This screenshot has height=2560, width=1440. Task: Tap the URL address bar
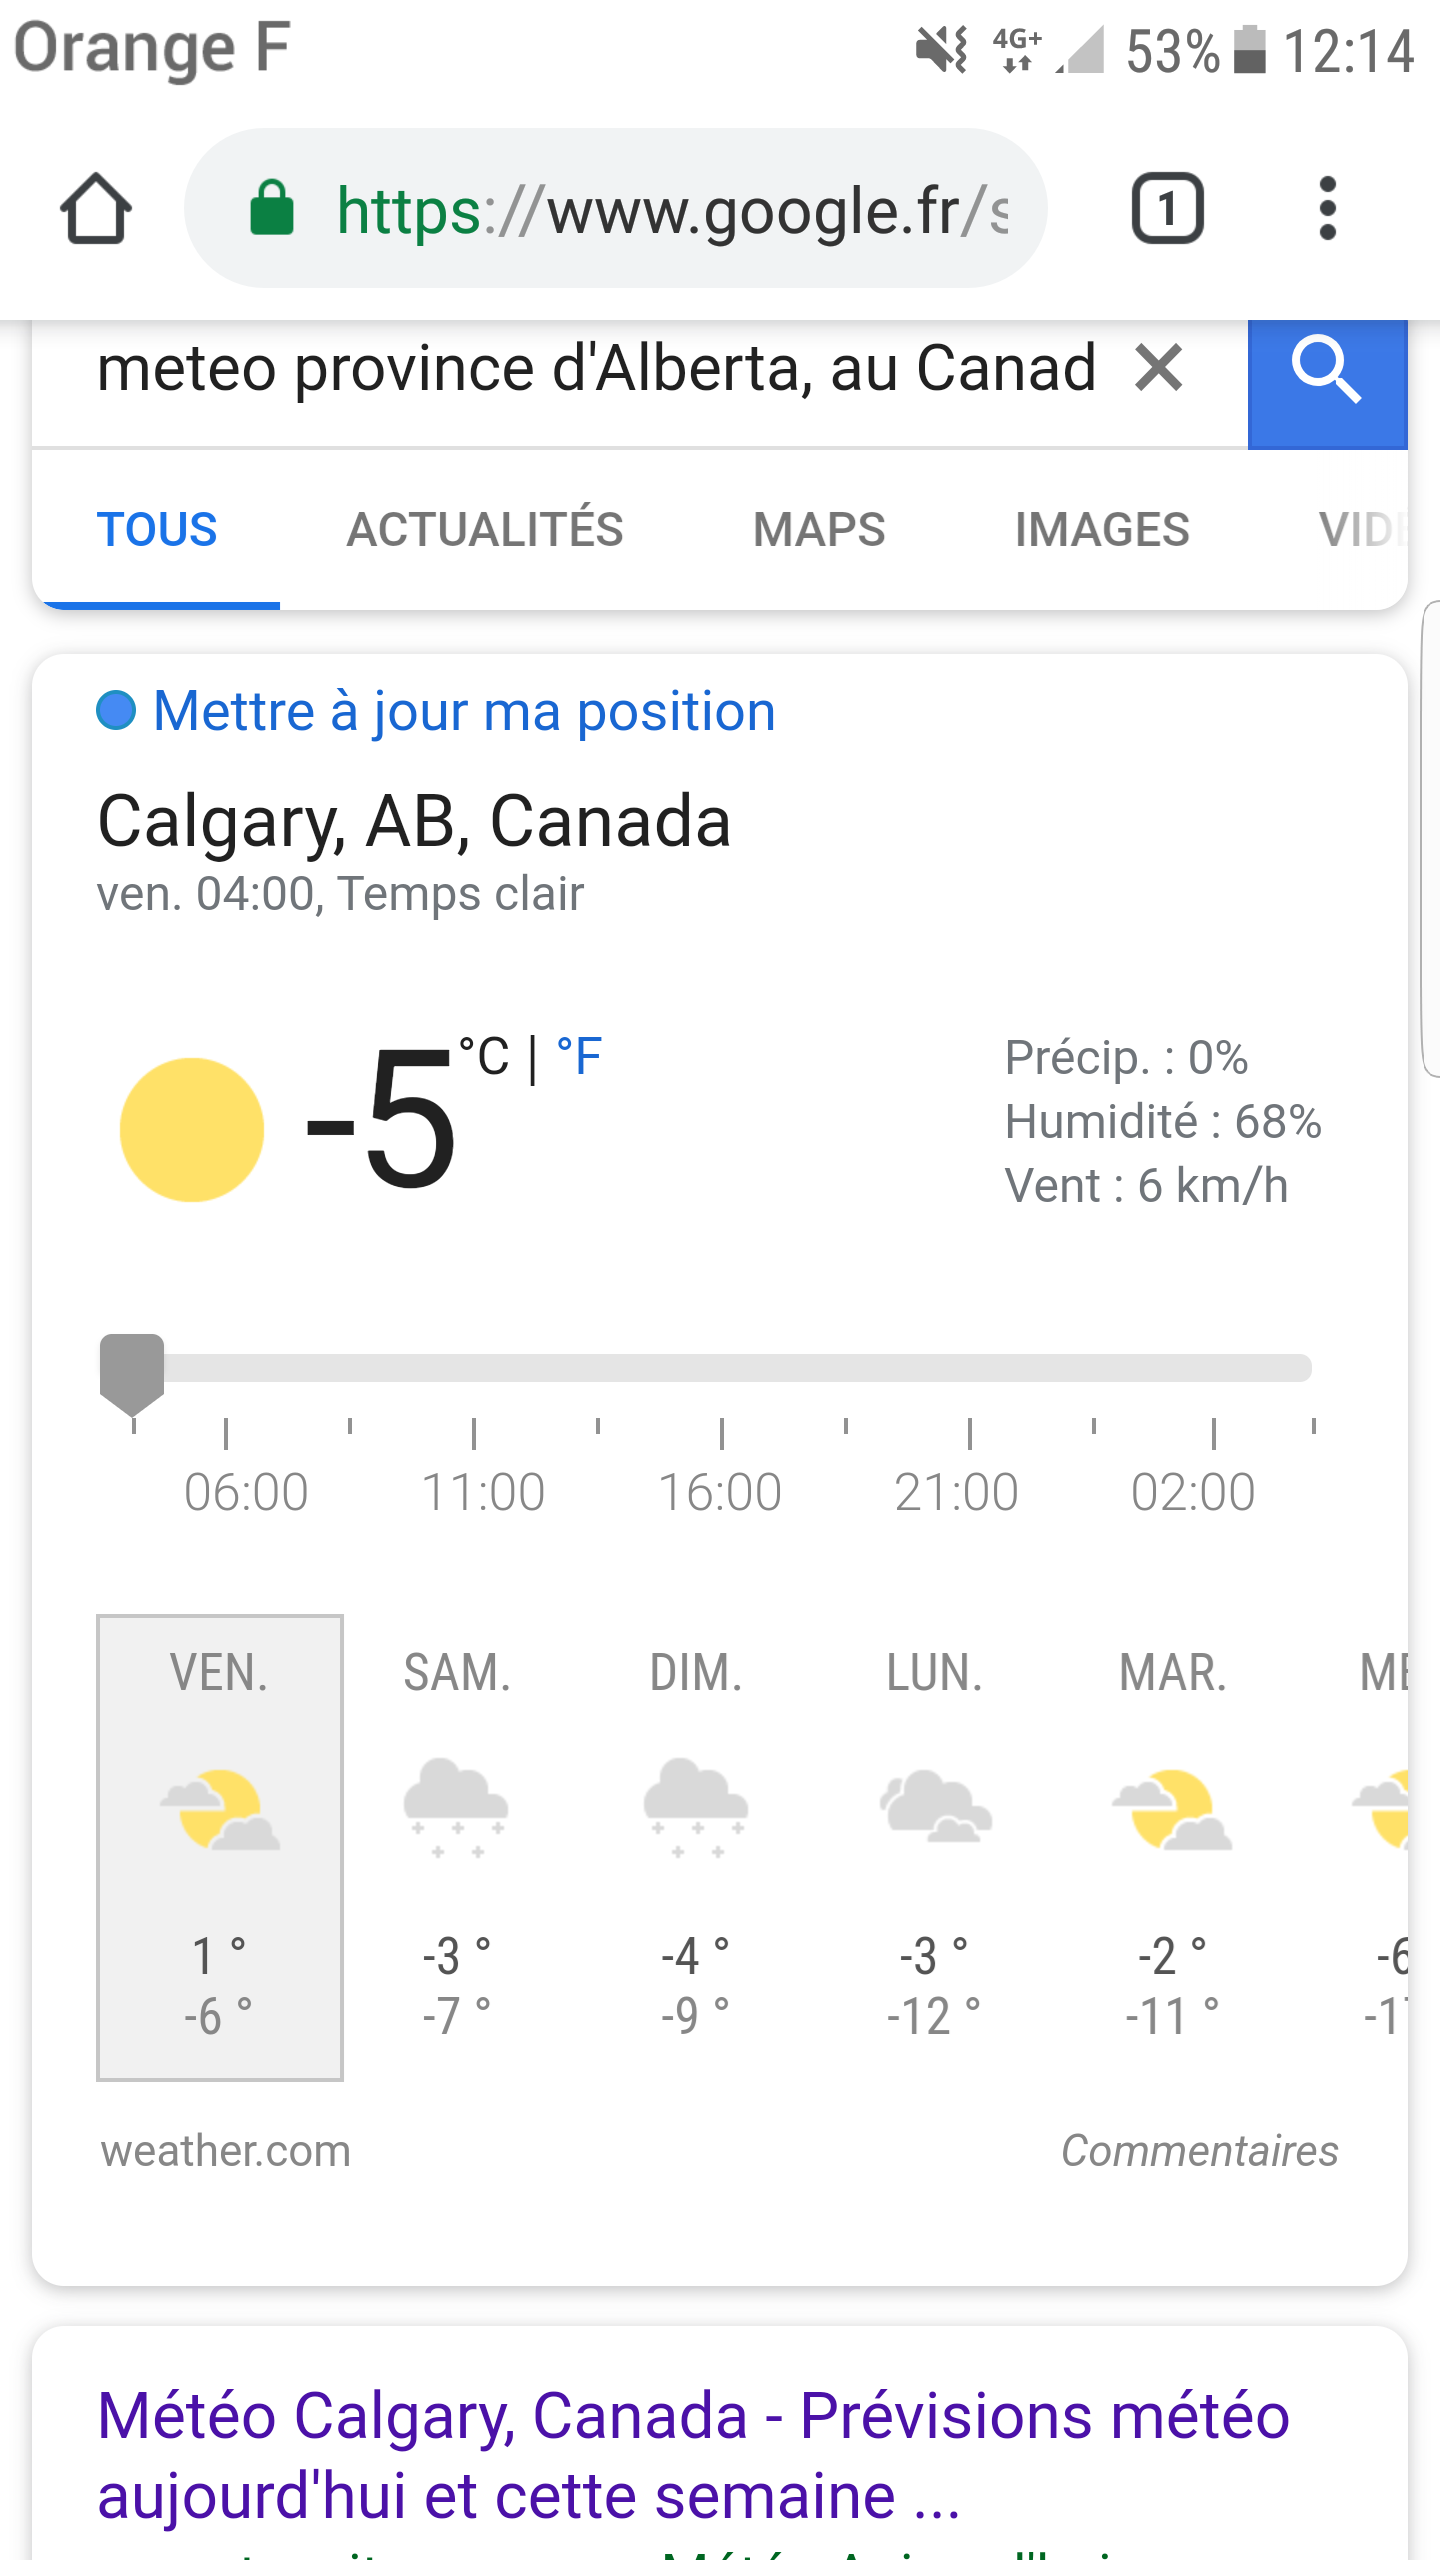pos(670,211)
